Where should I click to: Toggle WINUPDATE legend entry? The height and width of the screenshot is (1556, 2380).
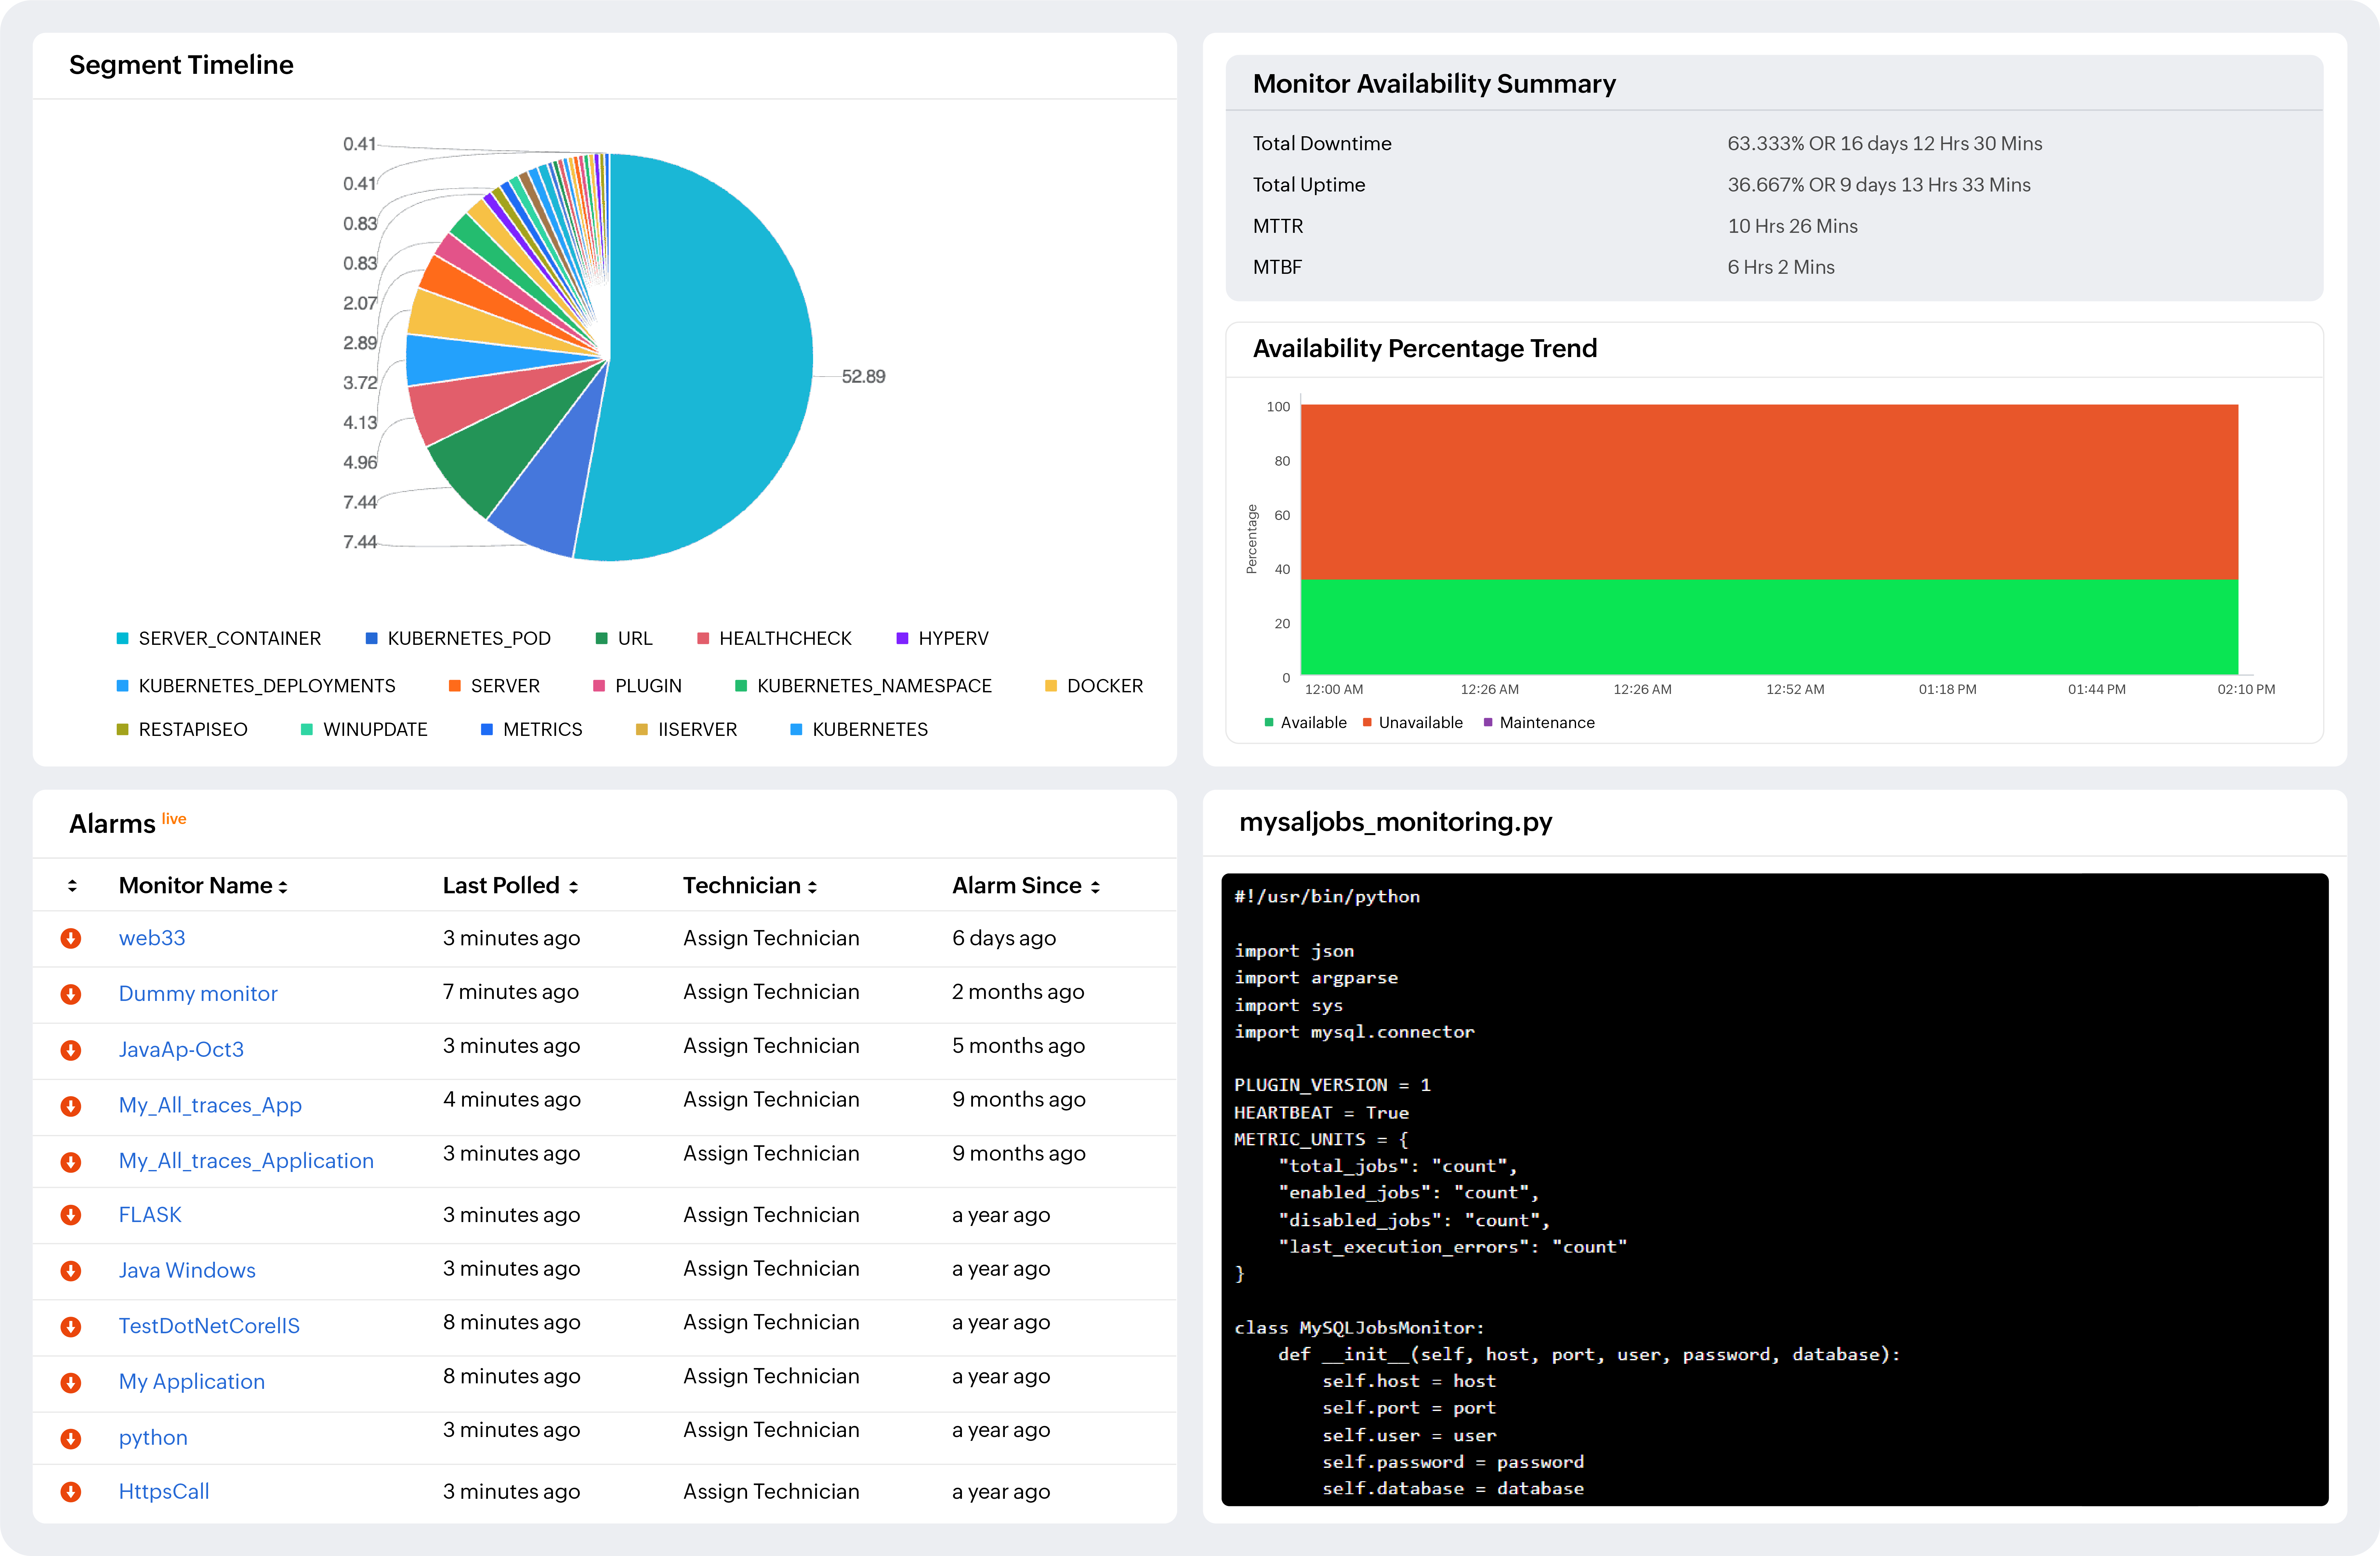coord(364,730)
